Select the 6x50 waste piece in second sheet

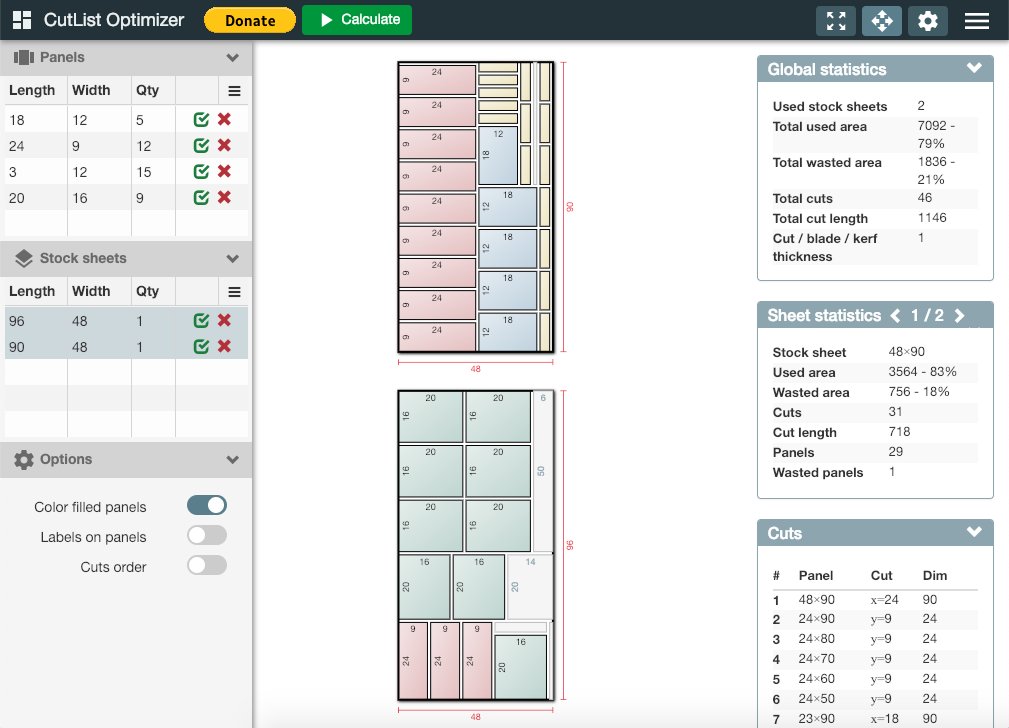543,471
